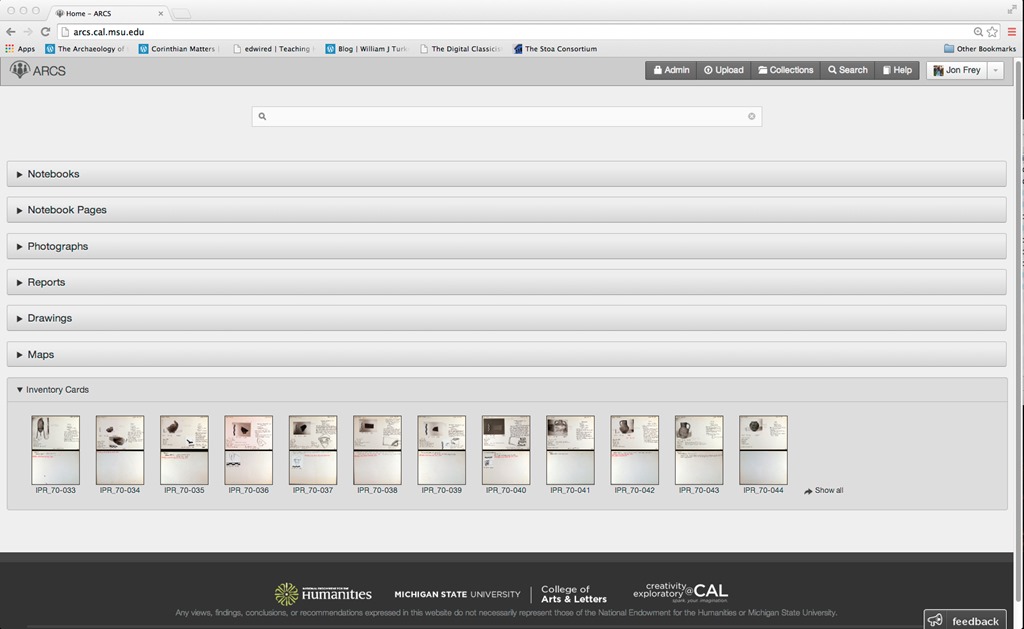Click Search in the navigation bar
Image resolution: width=1024 pixels, height=629 pixels.
pos(847,70)
